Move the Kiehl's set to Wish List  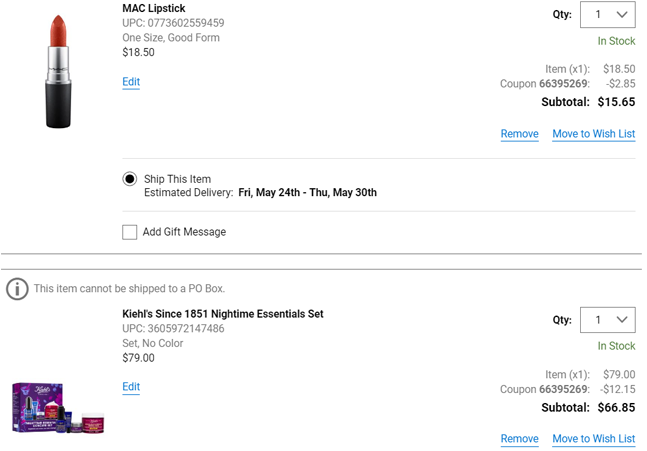(593, 439)
